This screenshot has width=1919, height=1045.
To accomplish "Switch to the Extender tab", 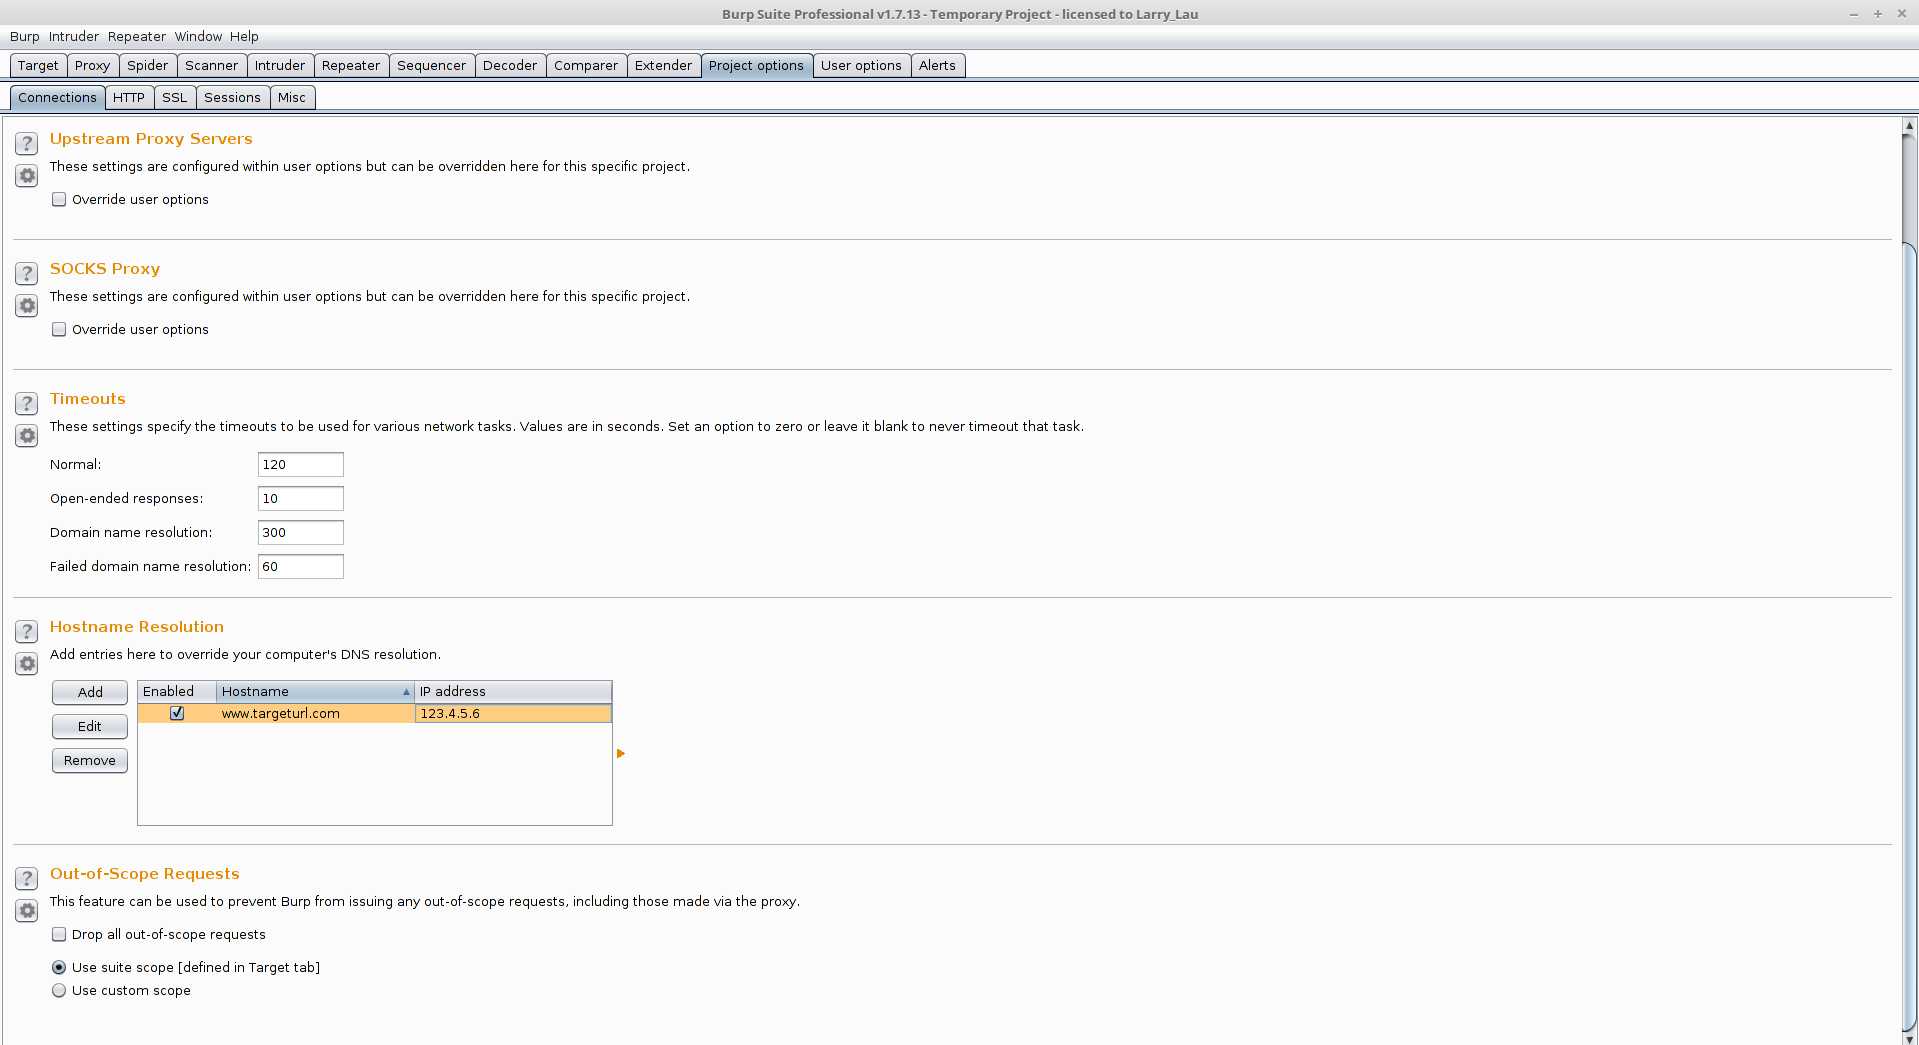I will click(663, 65).
